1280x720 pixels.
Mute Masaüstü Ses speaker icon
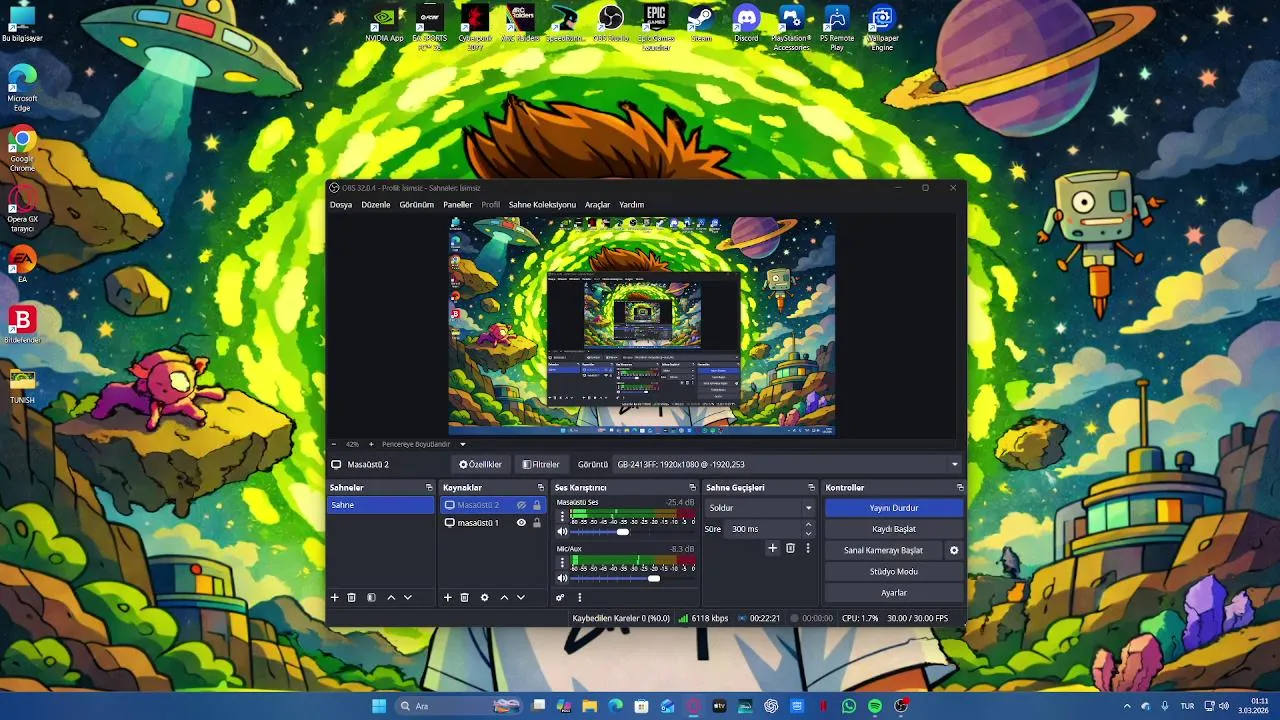pos(562,532)
